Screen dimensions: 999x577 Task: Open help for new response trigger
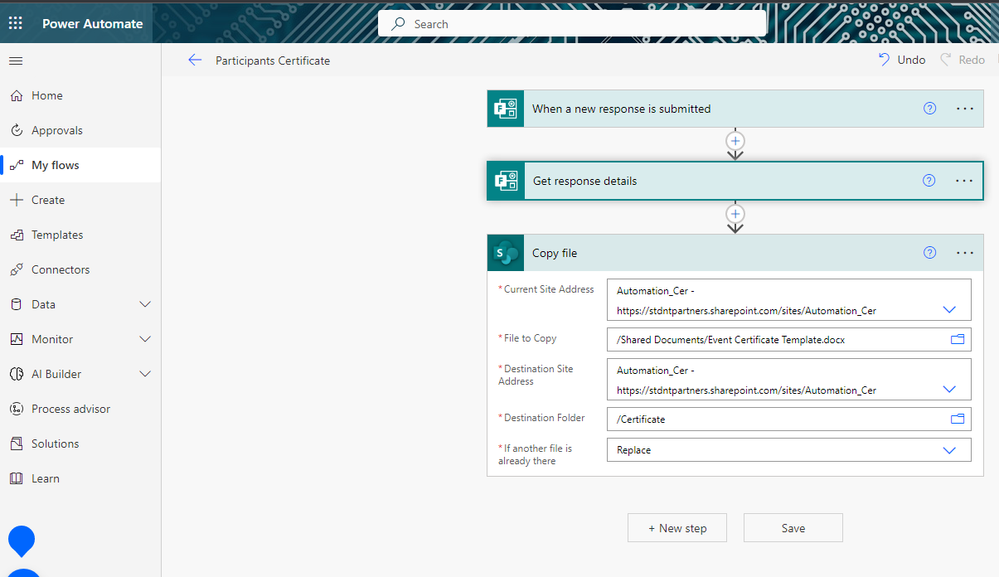click(930, 108)
